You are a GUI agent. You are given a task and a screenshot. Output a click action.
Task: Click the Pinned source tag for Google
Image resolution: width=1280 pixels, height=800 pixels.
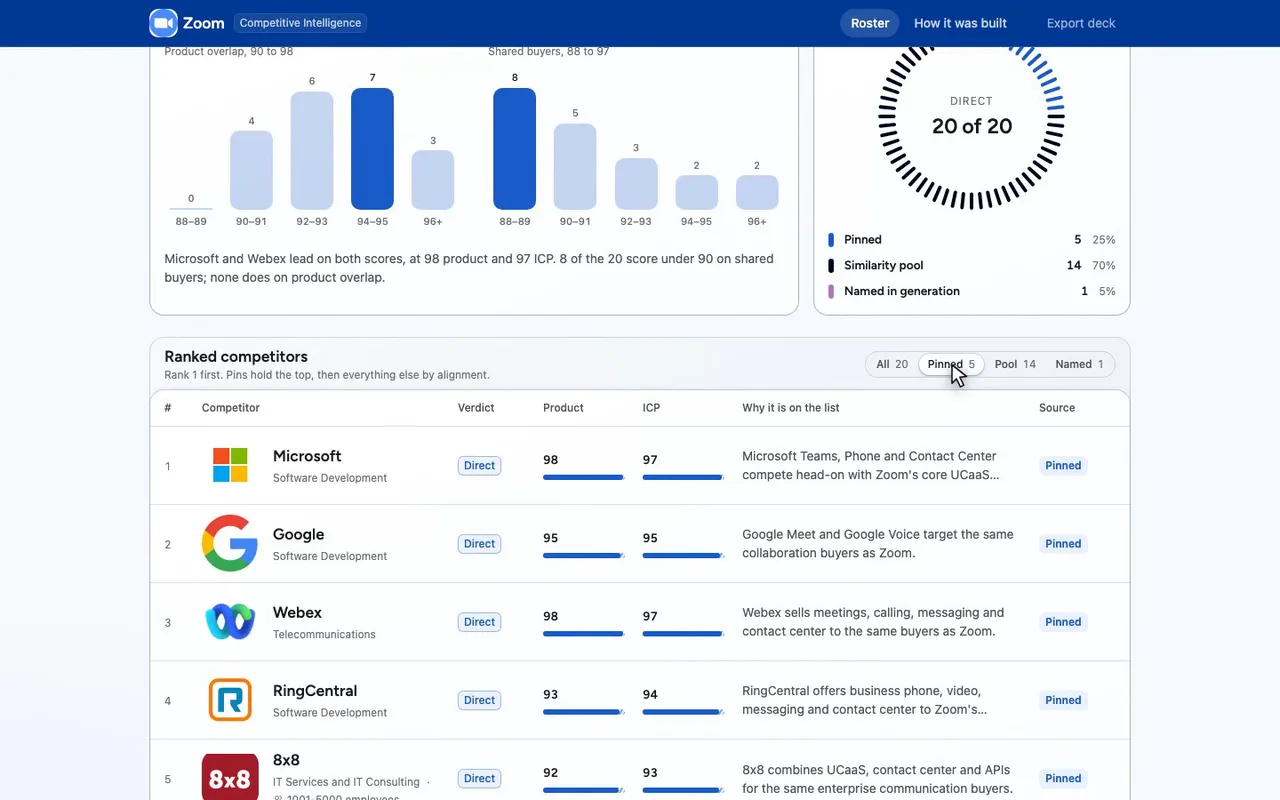[x=1063, y=544]
